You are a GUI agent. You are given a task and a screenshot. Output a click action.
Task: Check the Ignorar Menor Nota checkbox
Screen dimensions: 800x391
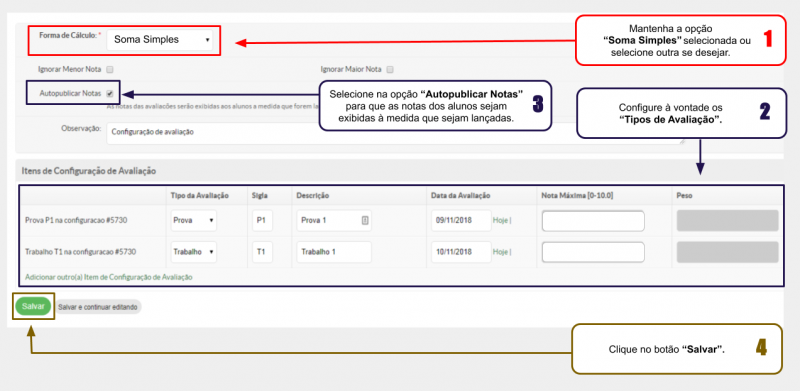click(x=110, y=69)
